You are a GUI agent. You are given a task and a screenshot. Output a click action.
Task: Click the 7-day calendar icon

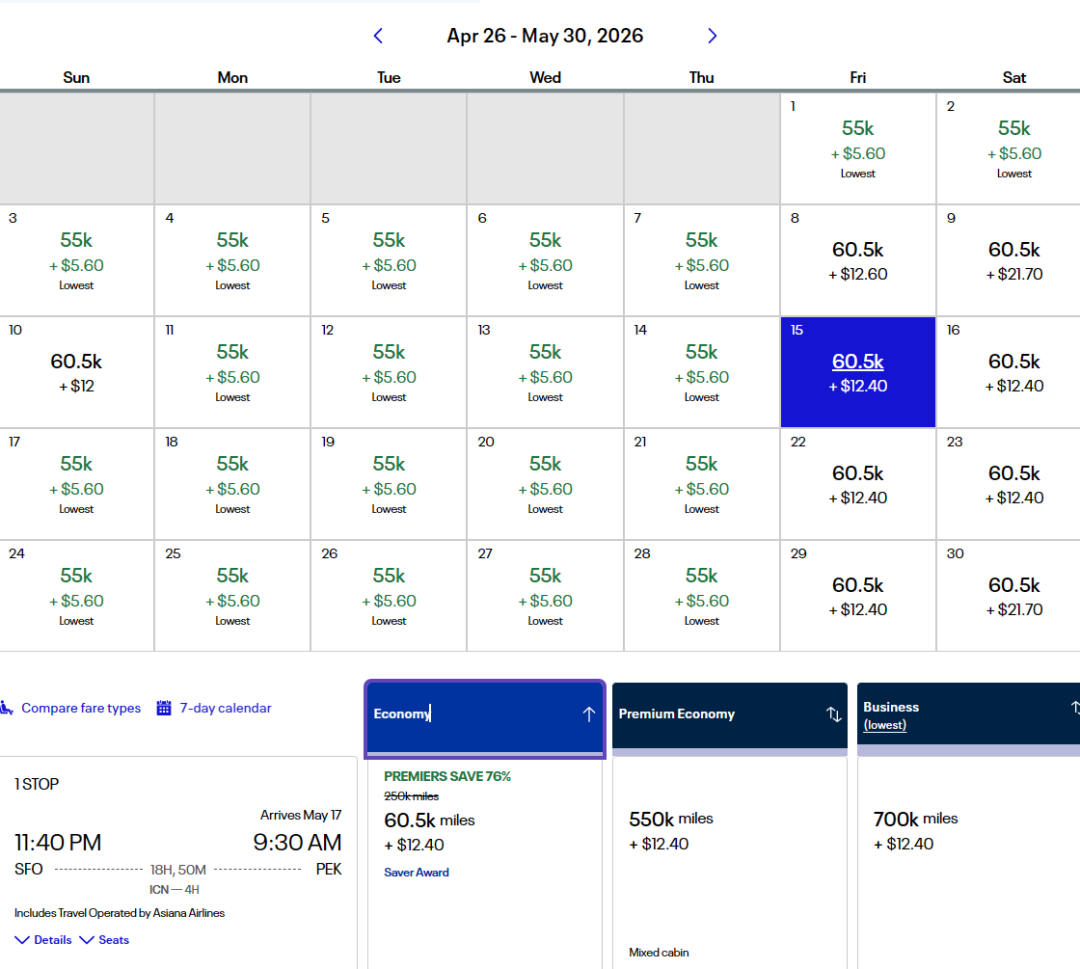point(163,708)
